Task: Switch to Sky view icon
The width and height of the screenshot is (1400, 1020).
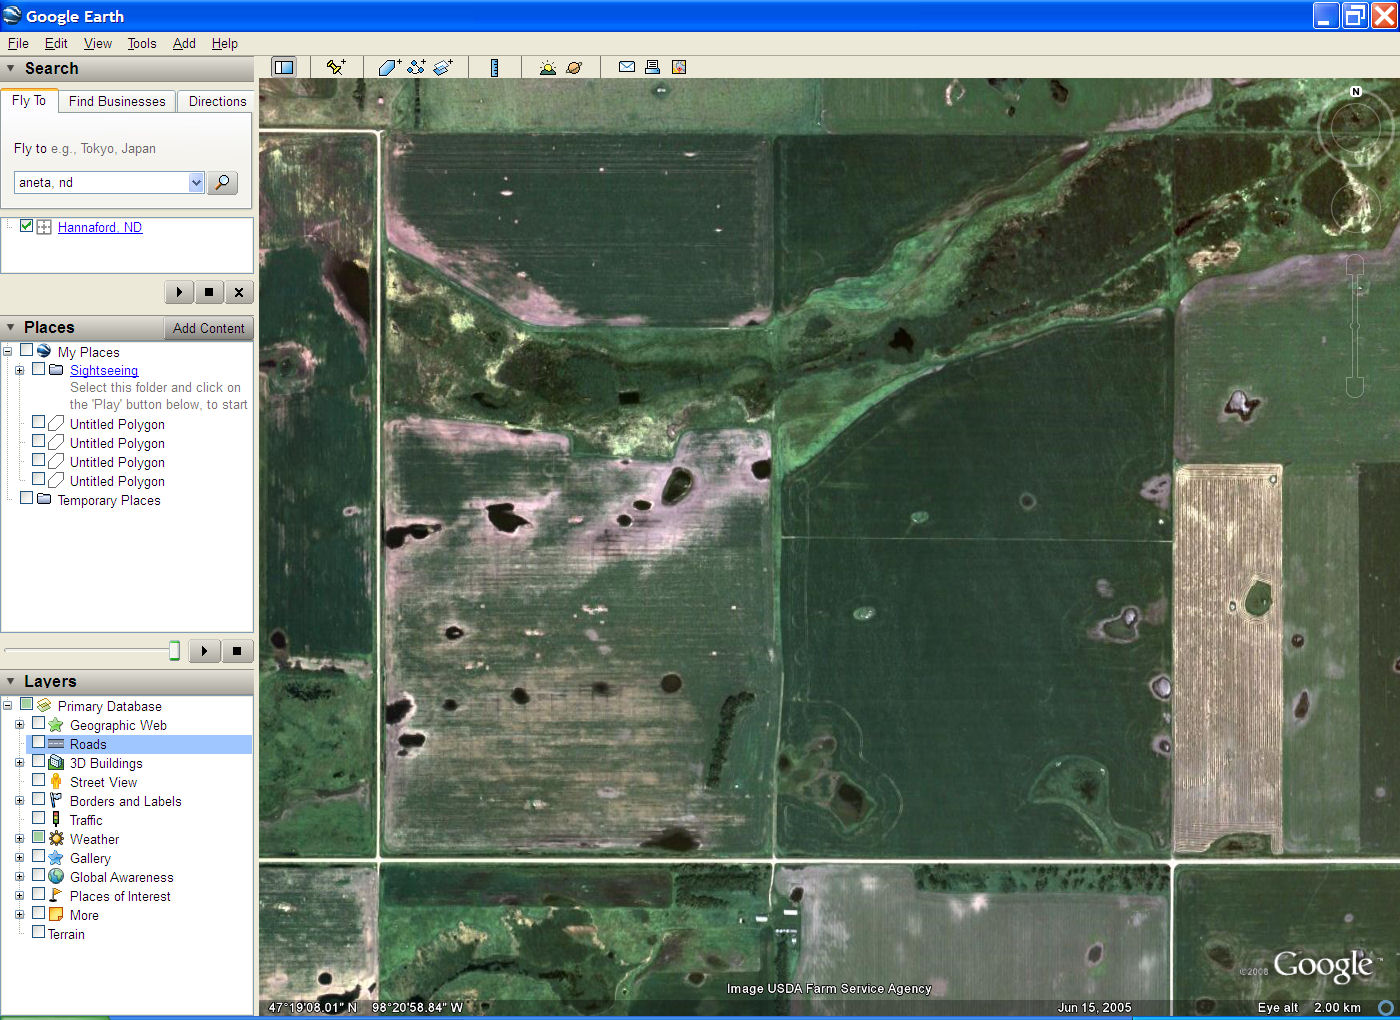Action: (x=574, y=67)
